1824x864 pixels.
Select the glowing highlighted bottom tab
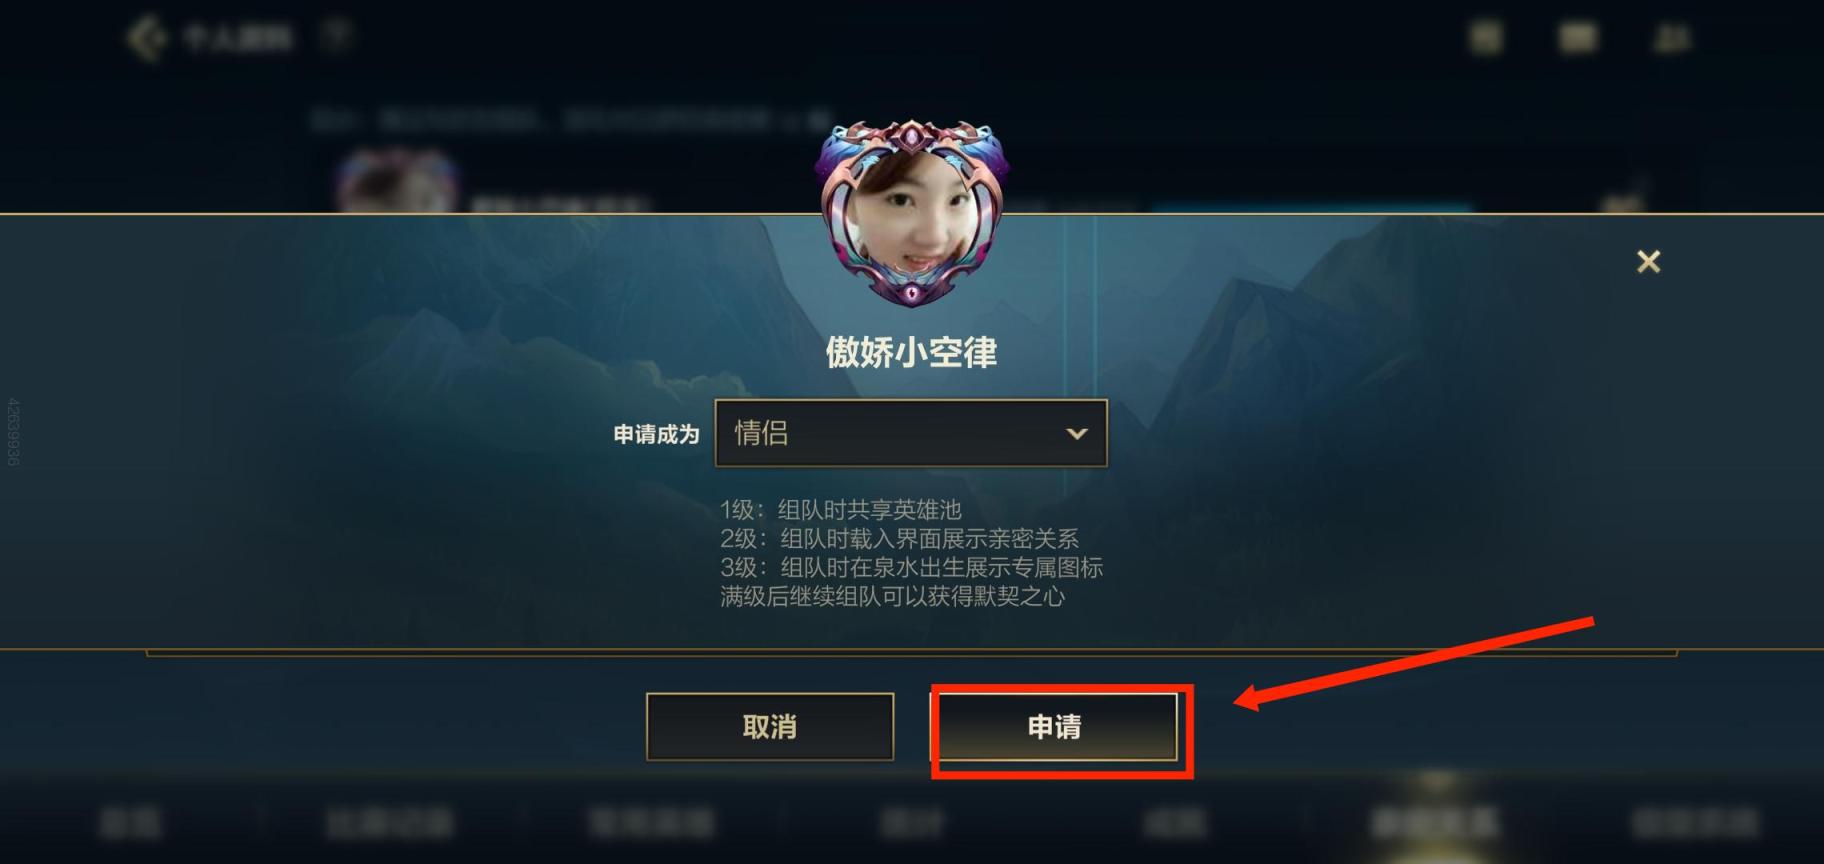[1436, 822]
